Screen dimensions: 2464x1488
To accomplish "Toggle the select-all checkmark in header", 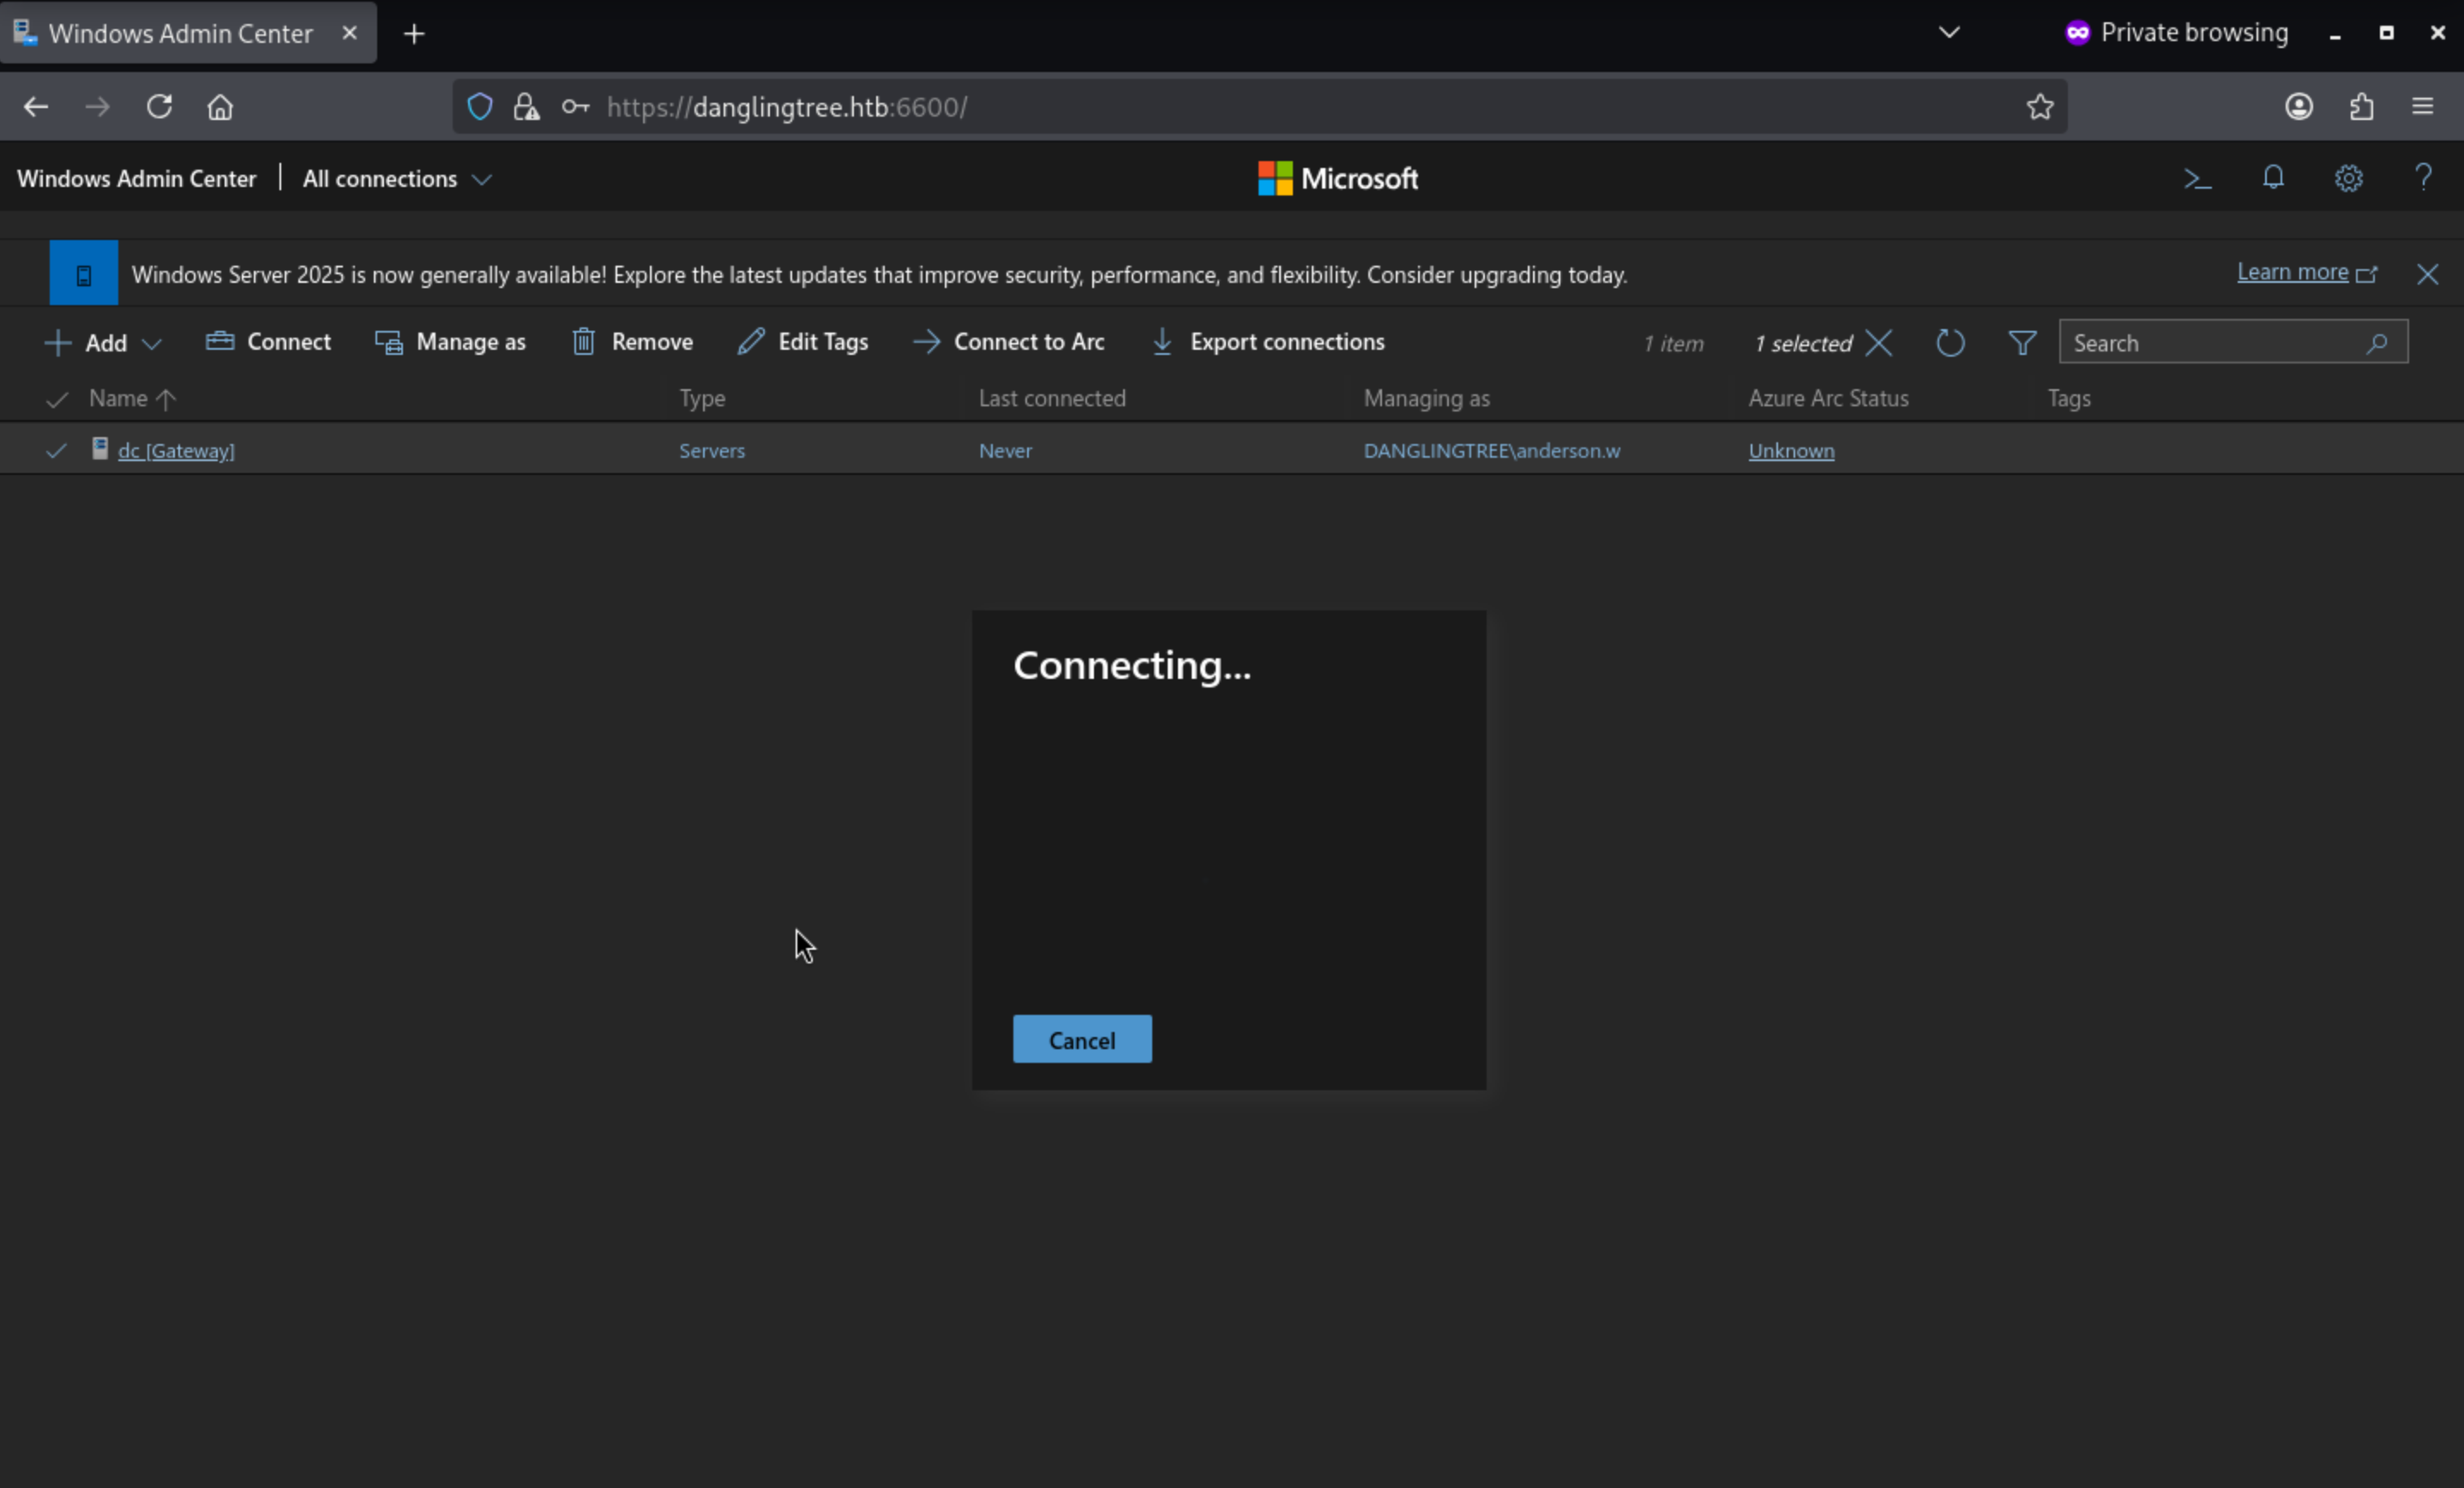I will [x=57, y=399].
